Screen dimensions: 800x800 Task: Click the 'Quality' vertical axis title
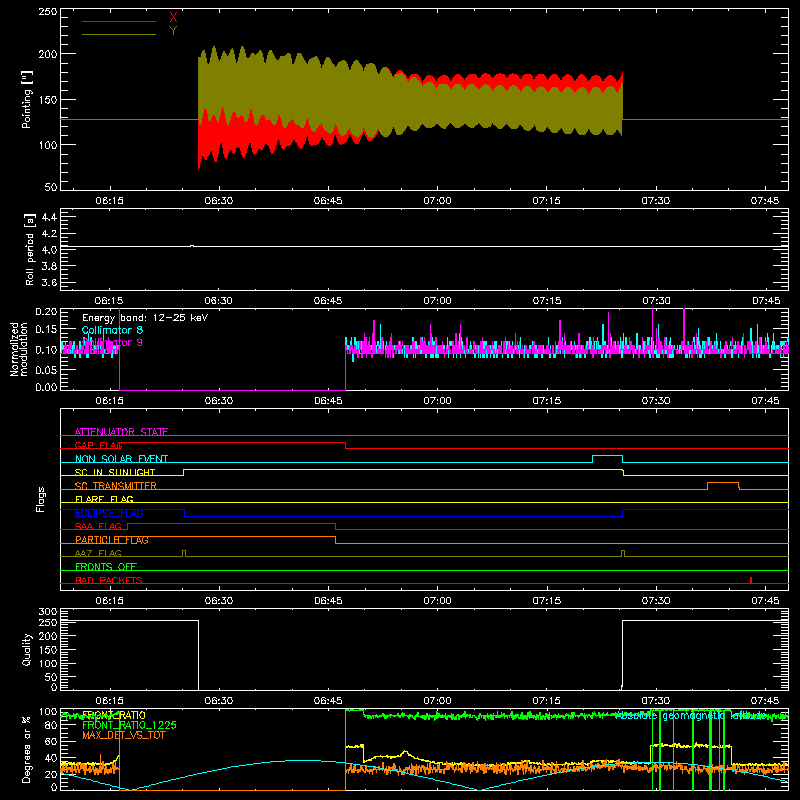(x=27, y=649)
